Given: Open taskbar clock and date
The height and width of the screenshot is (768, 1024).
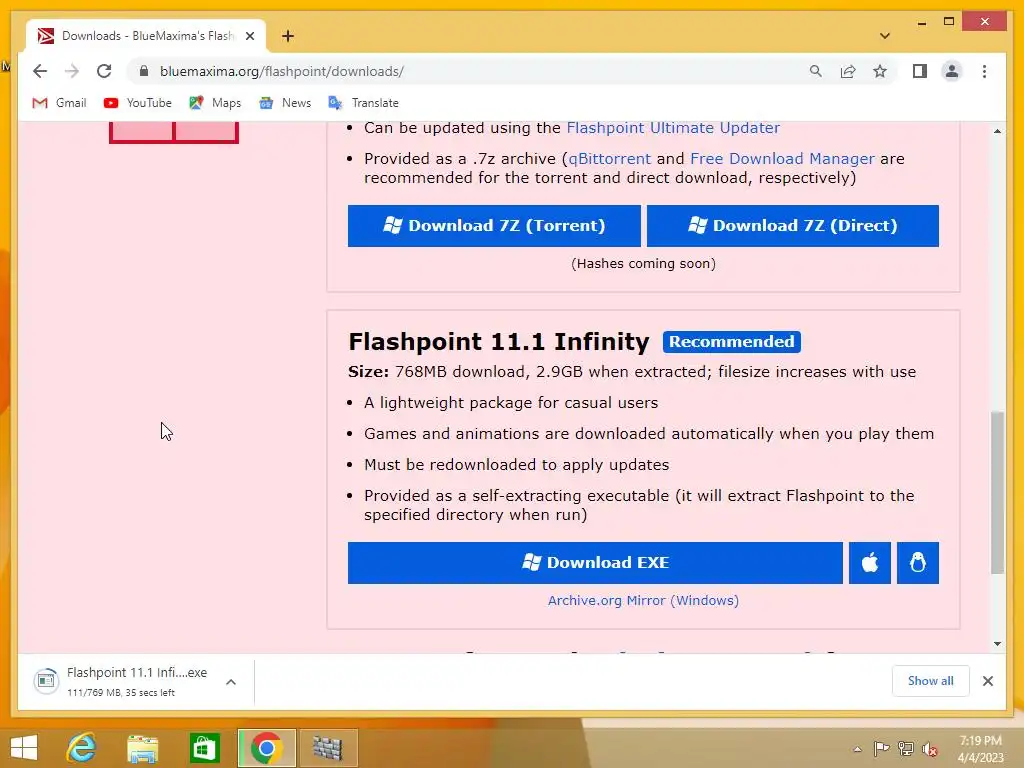Looking at the screenshot, I should (980, 749).
